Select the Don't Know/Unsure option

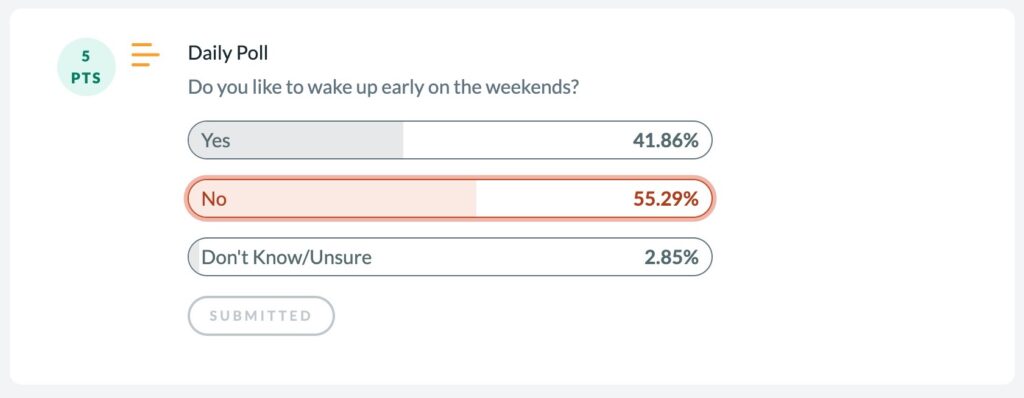pyautogui.click(x=450, y=257)
